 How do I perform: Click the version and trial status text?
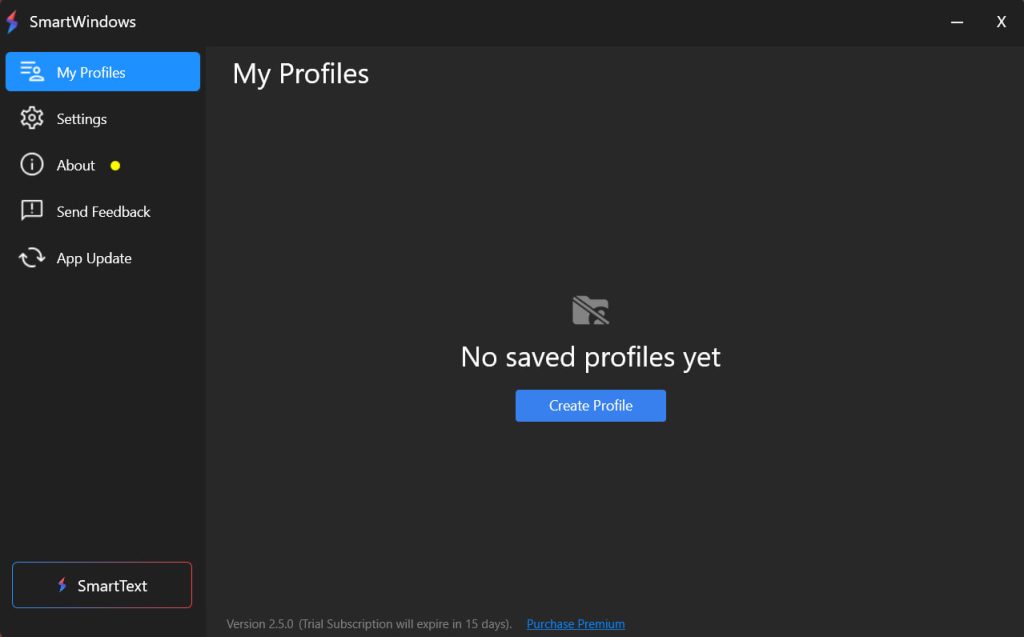tap(369, 624)
